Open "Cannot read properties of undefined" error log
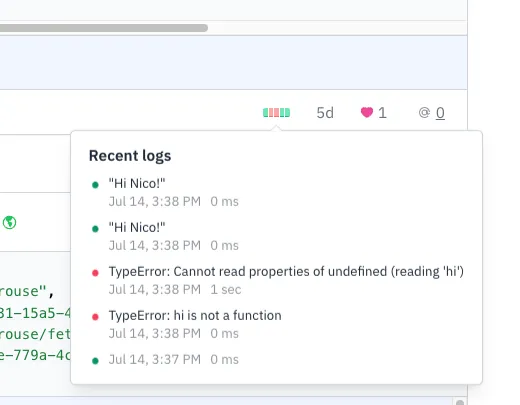 pyautogui.click(x=277, y=280)
